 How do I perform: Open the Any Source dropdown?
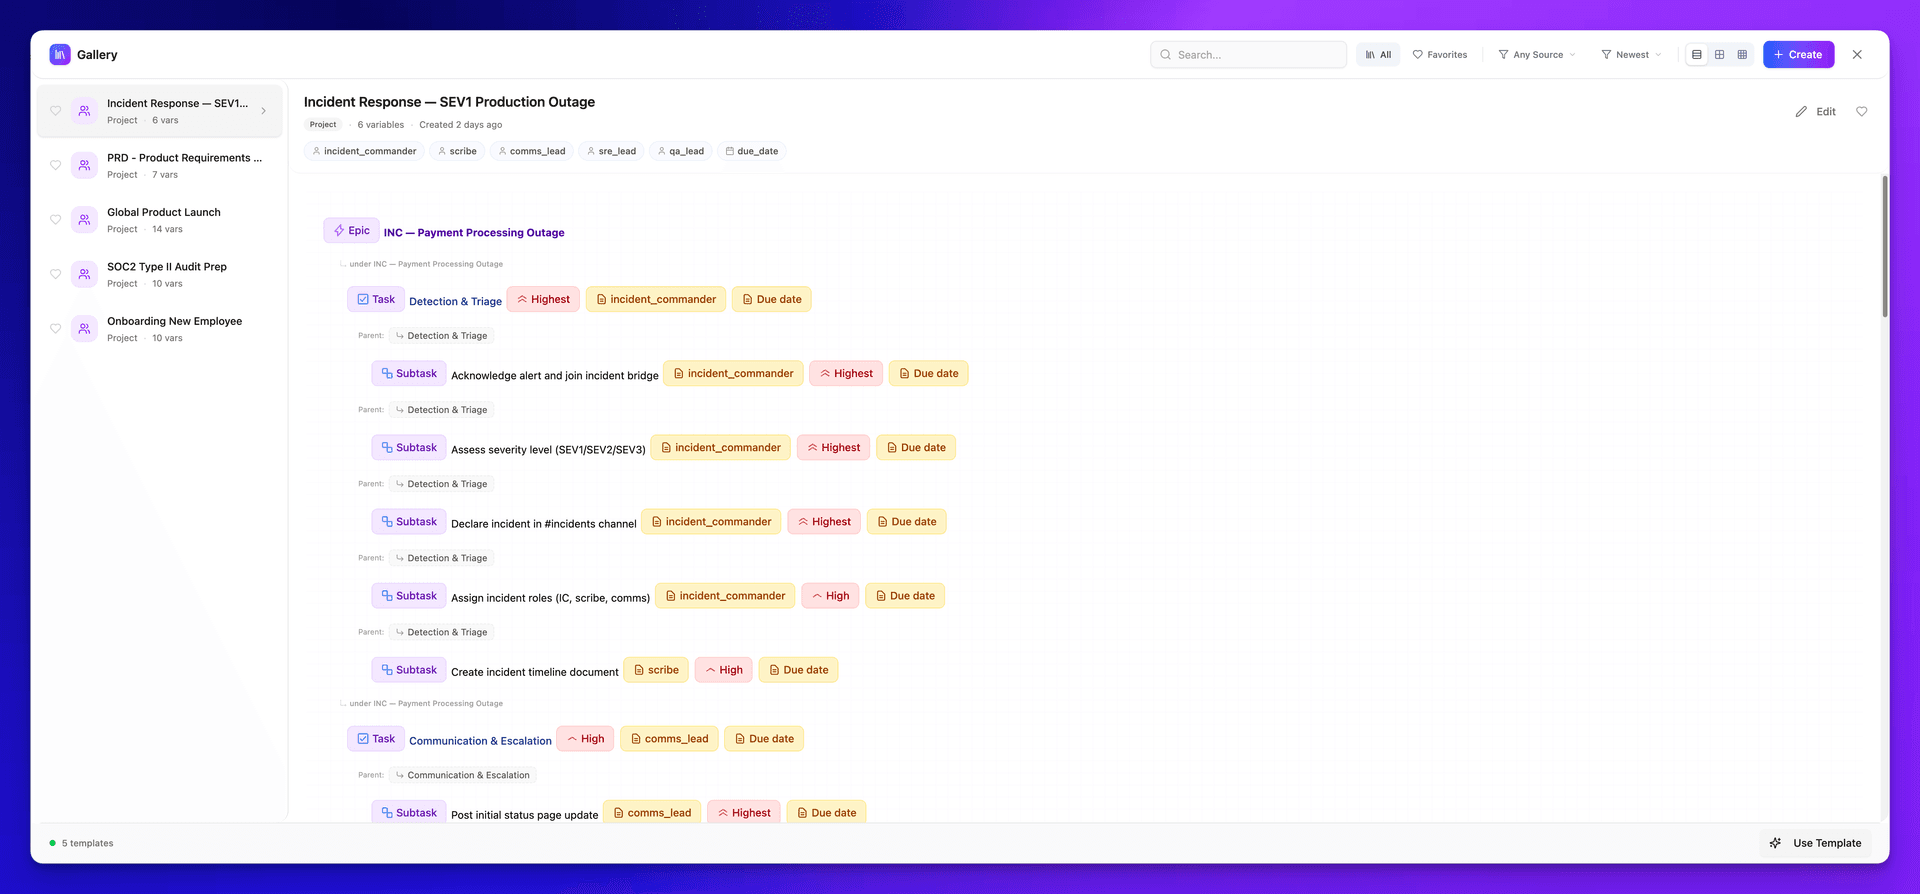pyautogui.click(x=1536, y=54)
